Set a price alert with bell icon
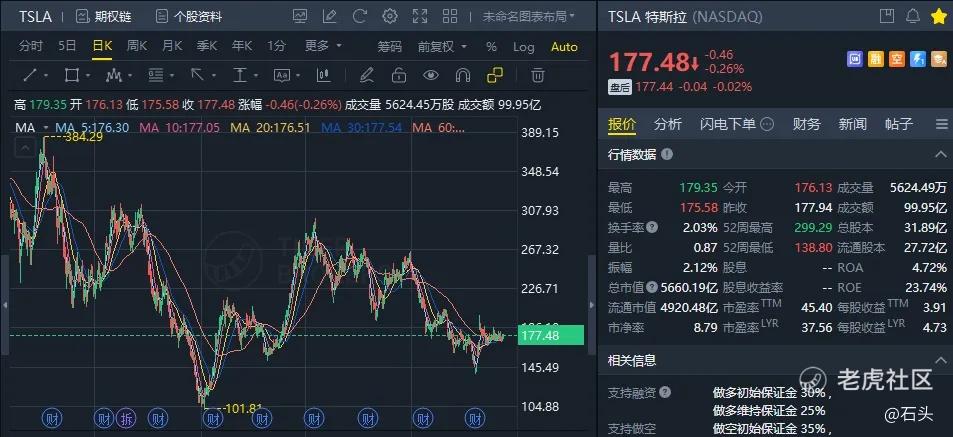Viewport: 953px width, 437px height. click(x=913, y=16)
